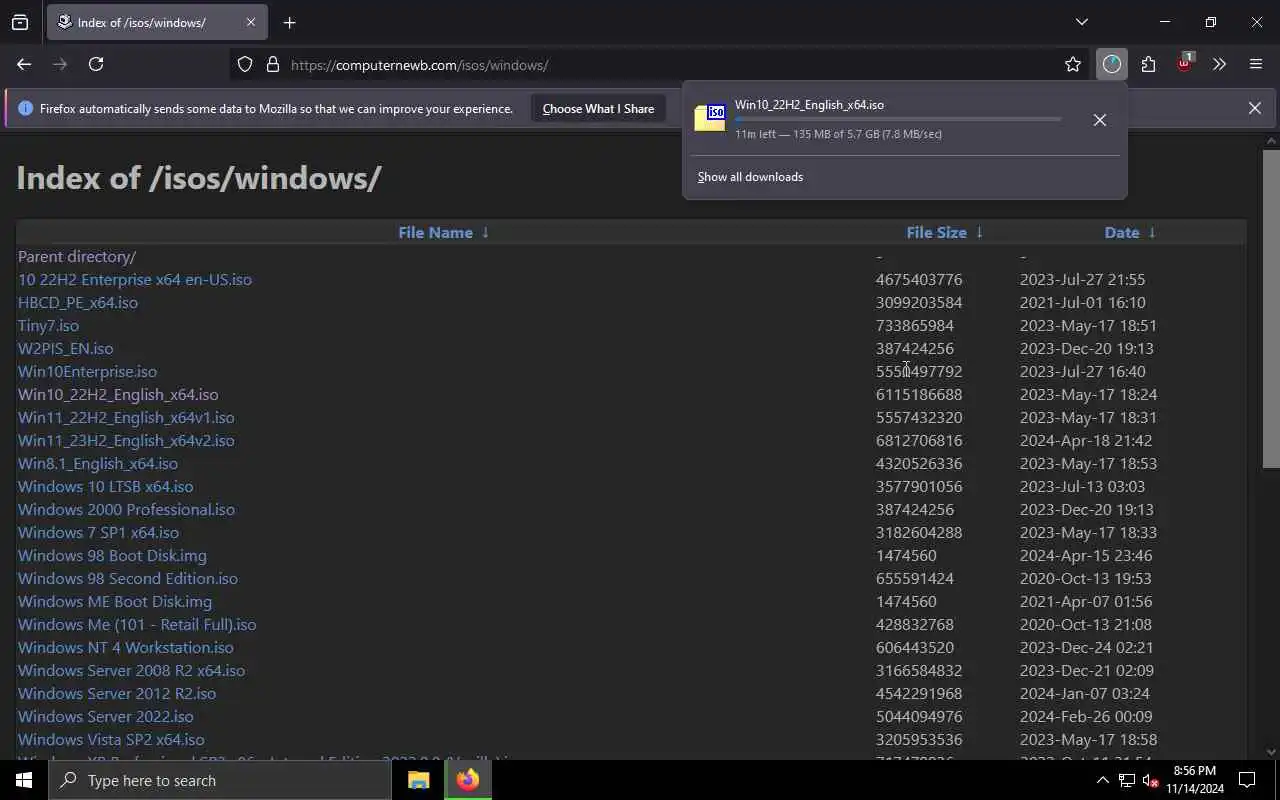Open the Windows Start menu

click(x=24, y=780)
